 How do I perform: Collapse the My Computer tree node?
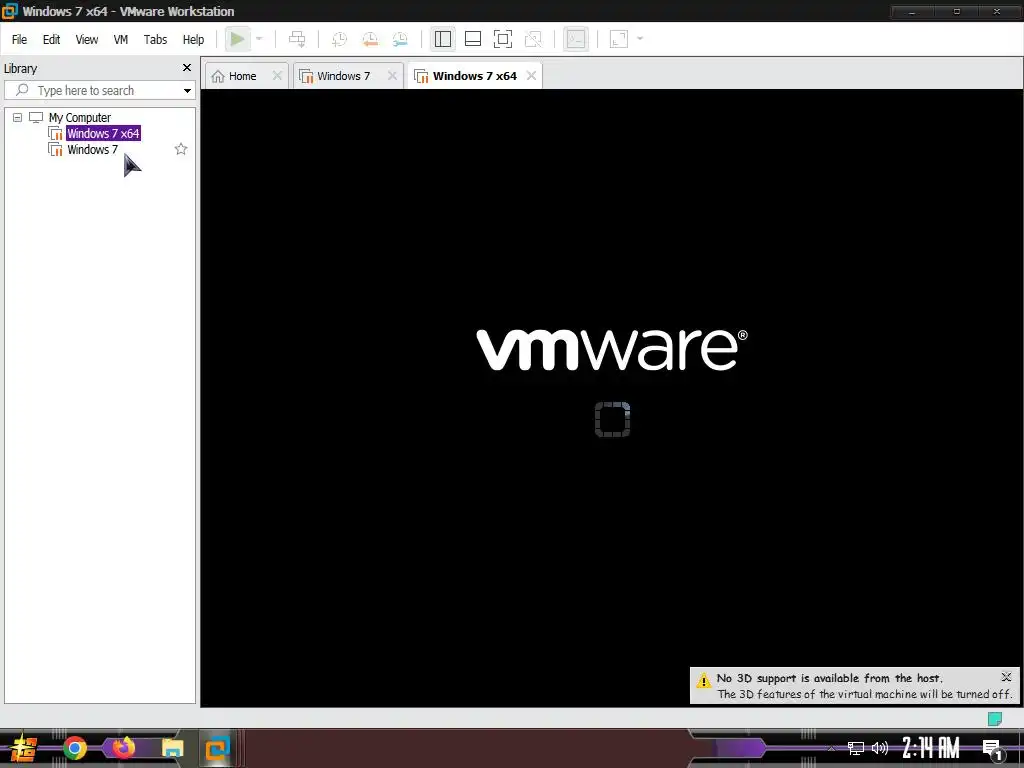click(18, 118)
